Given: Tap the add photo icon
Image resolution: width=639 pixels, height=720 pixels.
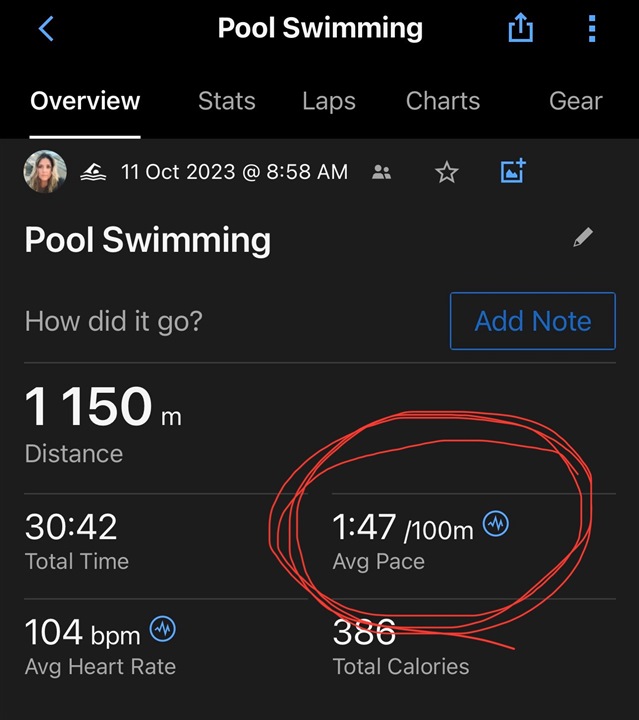Looking at the screenshot, I should pos(513,171).
